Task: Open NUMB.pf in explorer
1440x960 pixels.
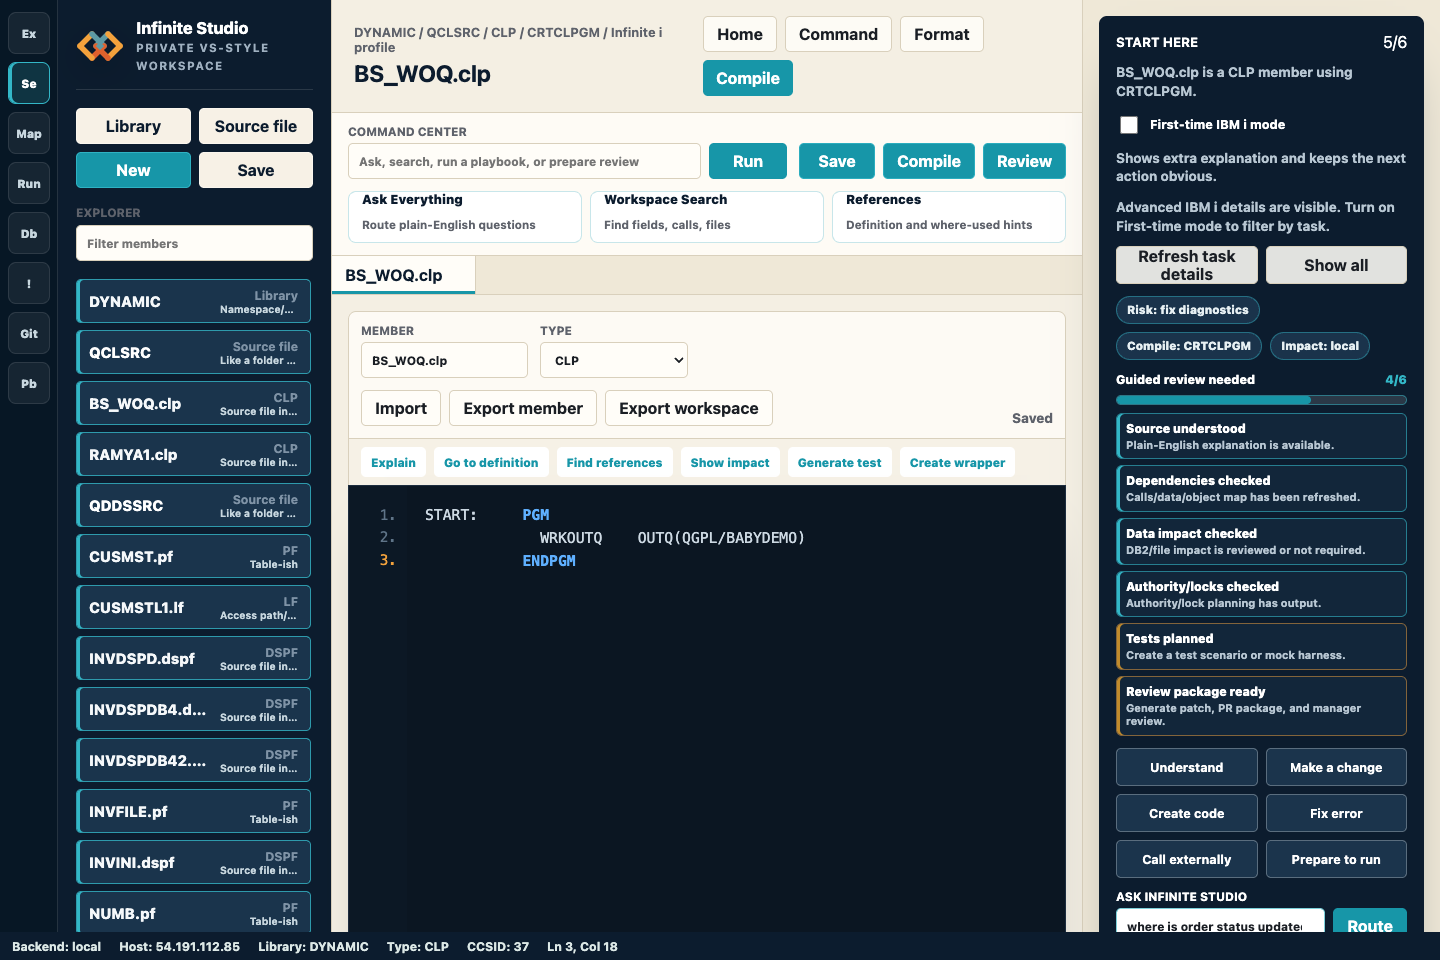Action: click(194, 912)
